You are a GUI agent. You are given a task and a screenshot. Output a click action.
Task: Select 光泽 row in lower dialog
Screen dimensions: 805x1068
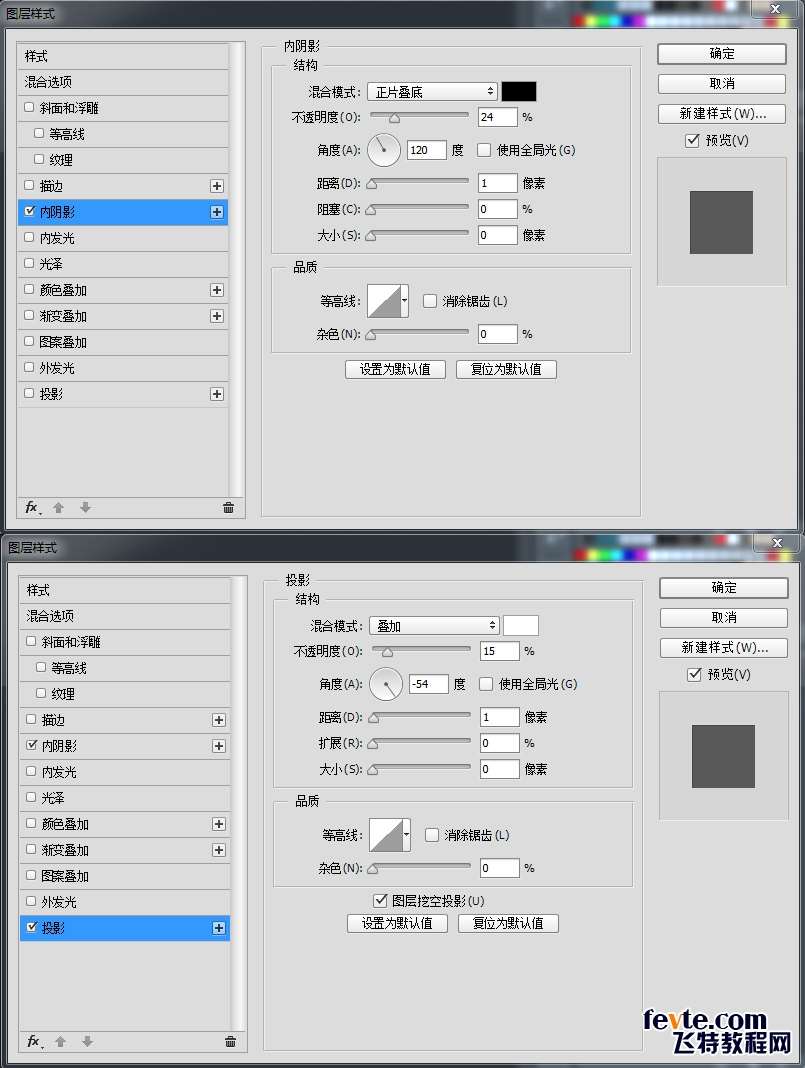tap(125, 798)
